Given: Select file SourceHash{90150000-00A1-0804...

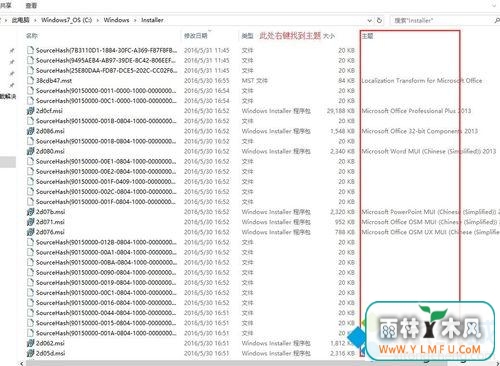Looking at the screenshot, I should tap(106, 252).
